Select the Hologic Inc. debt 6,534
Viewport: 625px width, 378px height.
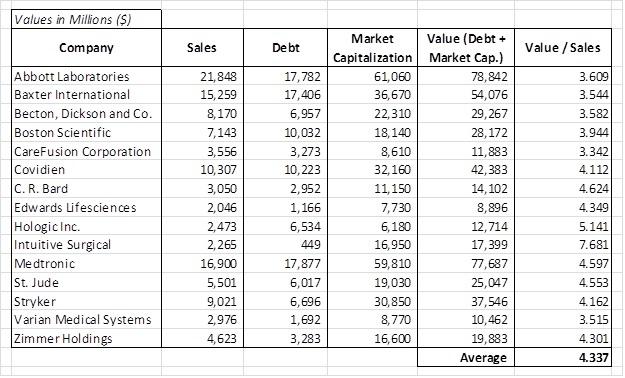pos(285,226)
